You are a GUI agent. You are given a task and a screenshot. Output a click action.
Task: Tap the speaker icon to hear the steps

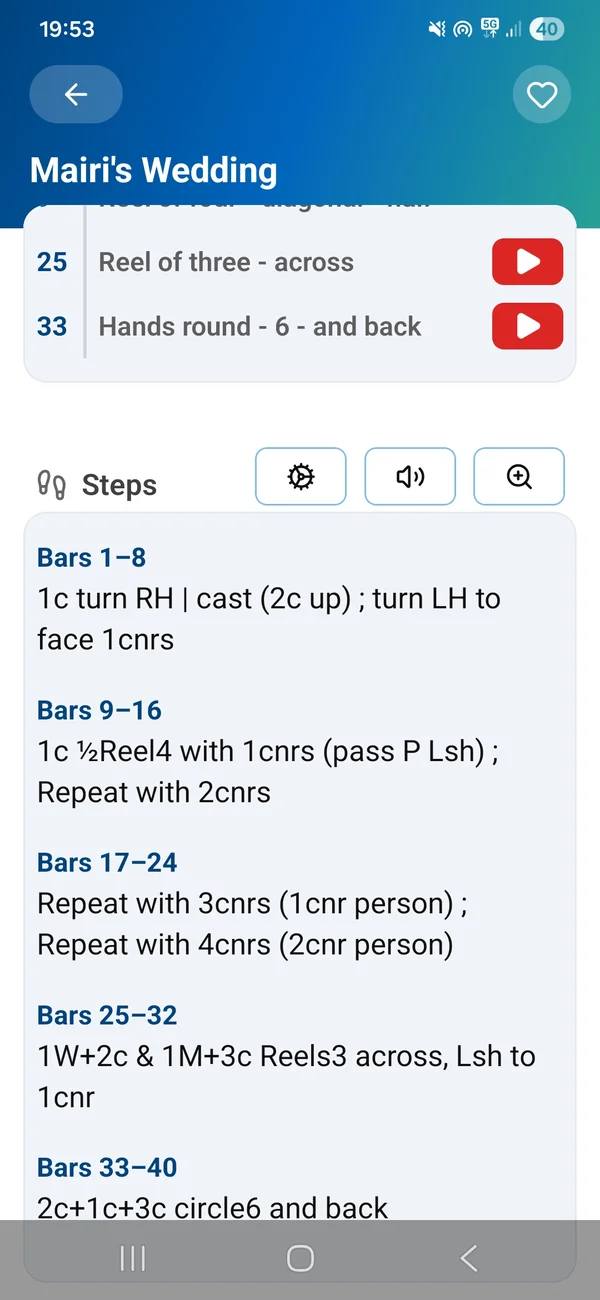tap(410, 477)
